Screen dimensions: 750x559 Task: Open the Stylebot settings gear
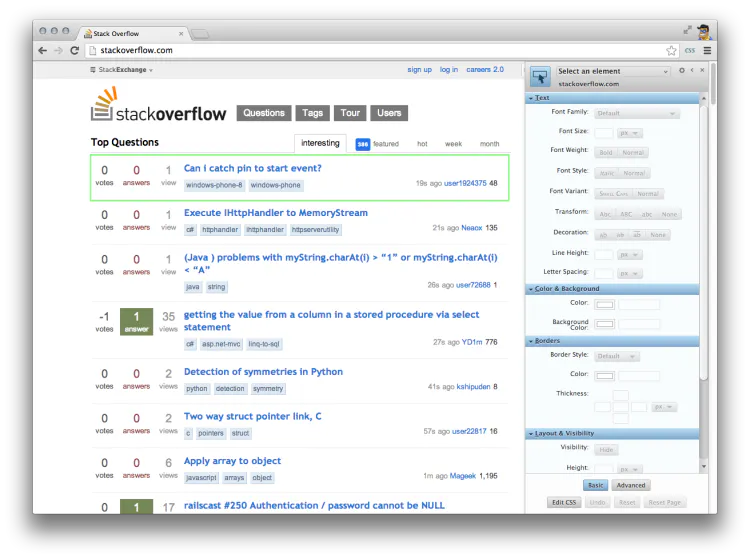[x=682, y=70]
